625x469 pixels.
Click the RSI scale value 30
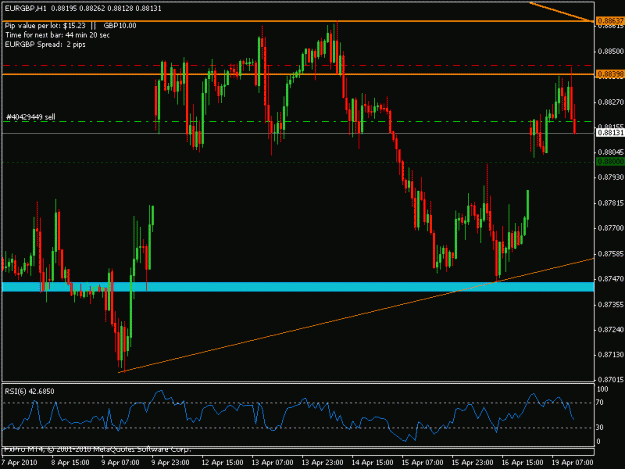tap(600, 428)
